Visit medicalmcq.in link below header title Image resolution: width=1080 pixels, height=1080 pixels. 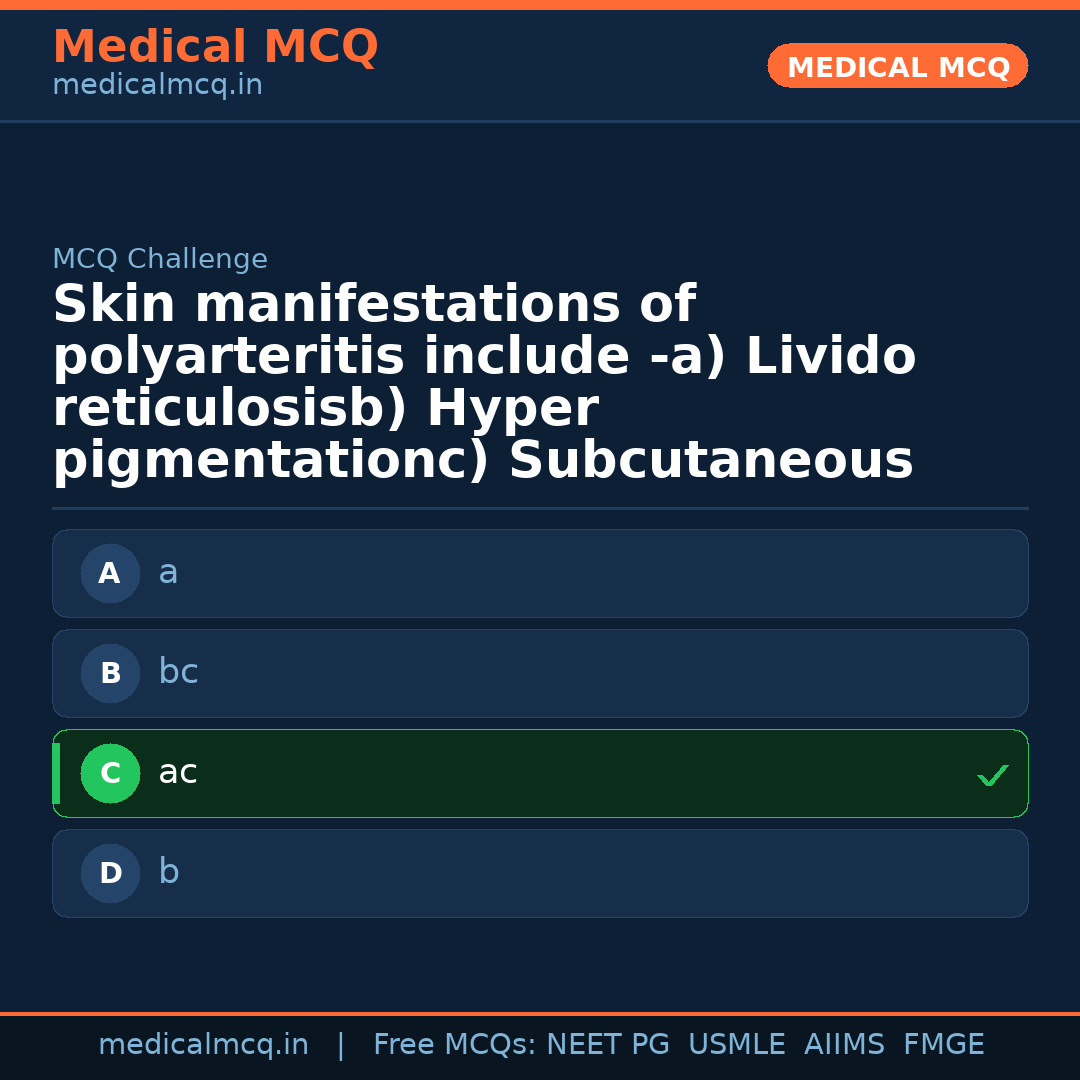(x=157, y=86)
